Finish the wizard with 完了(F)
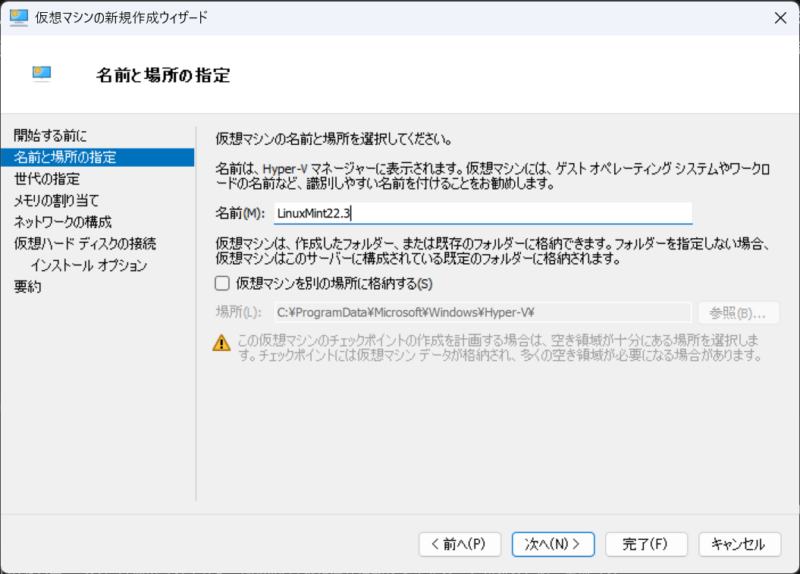This screenshot has height=574, width=800. point(645,544)
